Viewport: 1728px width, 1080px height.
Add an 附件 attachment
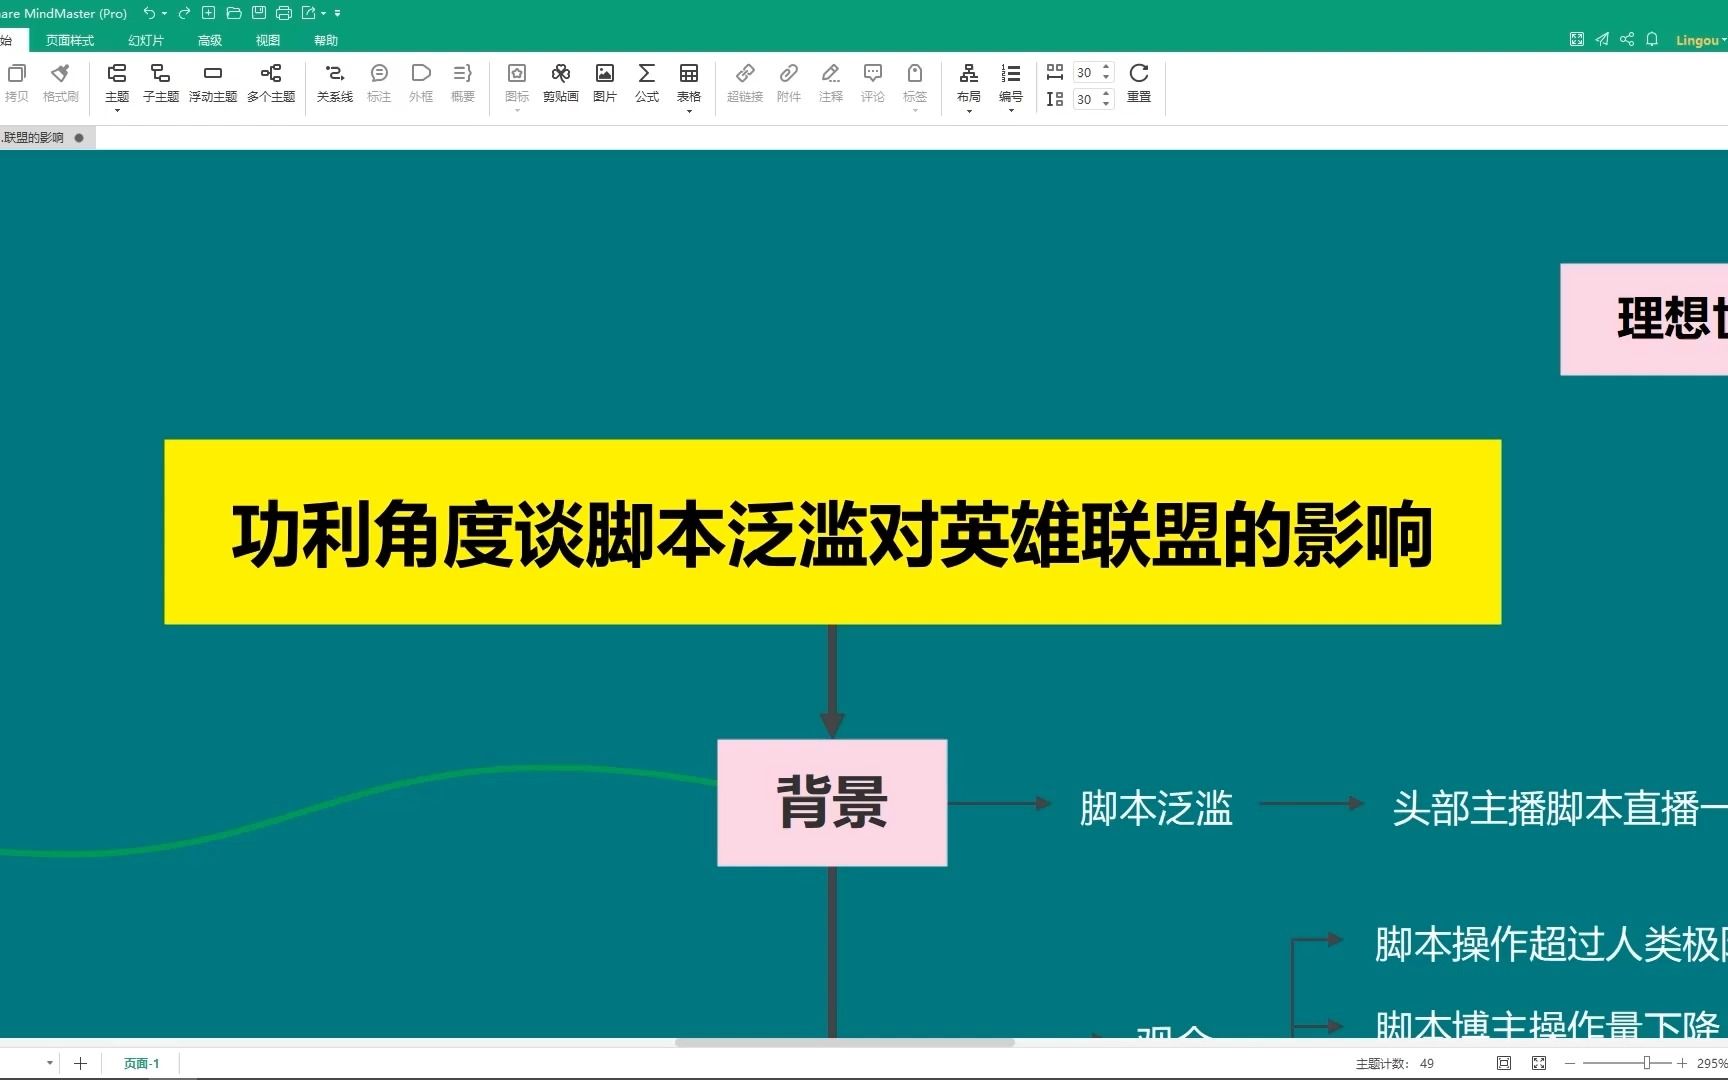tap(789, 83)
